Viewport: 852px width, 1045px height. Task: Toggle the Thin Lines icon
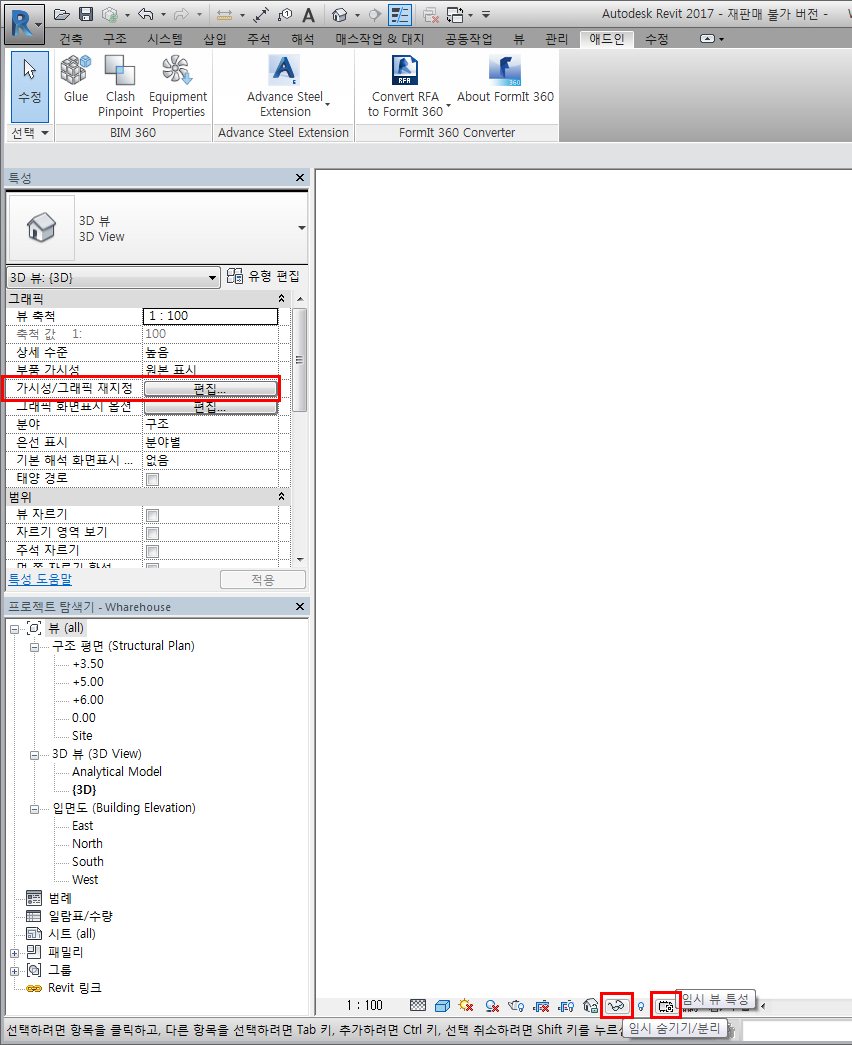pyautogui.click(x=399, y=14)
